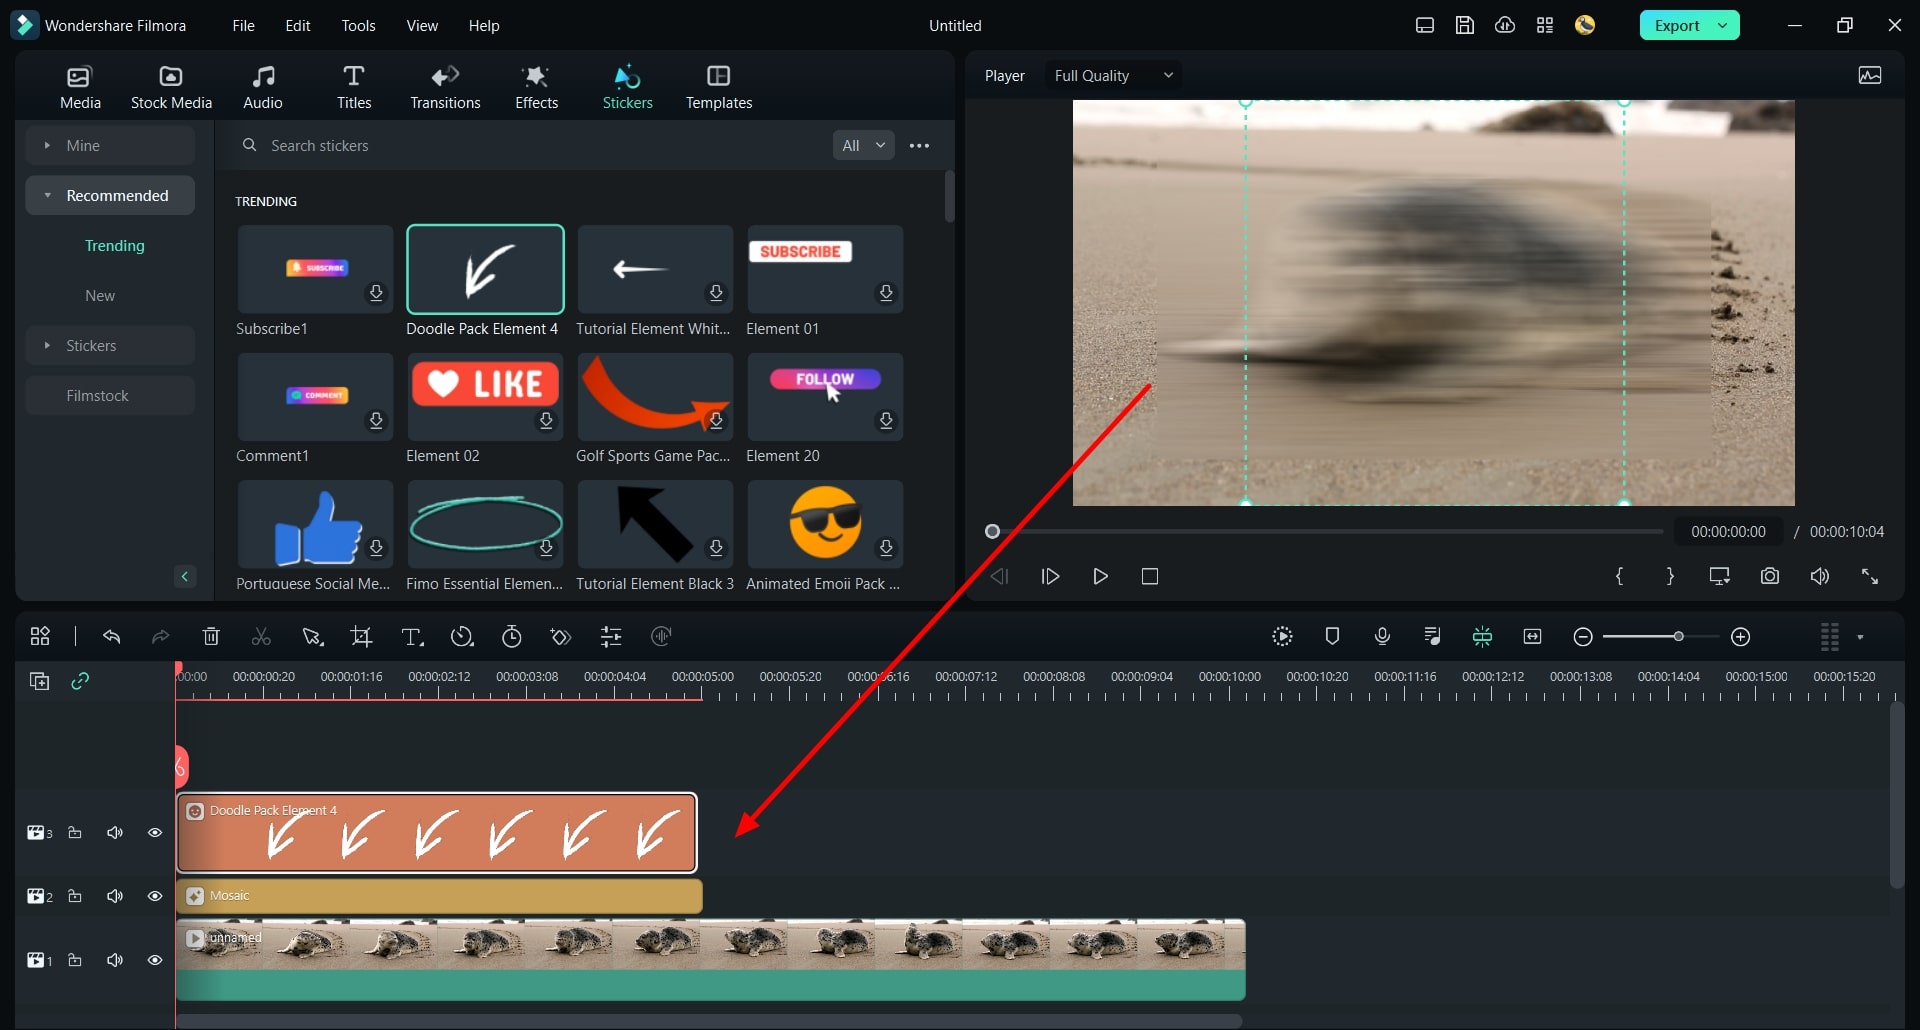Delete the selected clip
This screenshot has width=1920, height=1030.
pyautogui.click(x=210, y=636)
